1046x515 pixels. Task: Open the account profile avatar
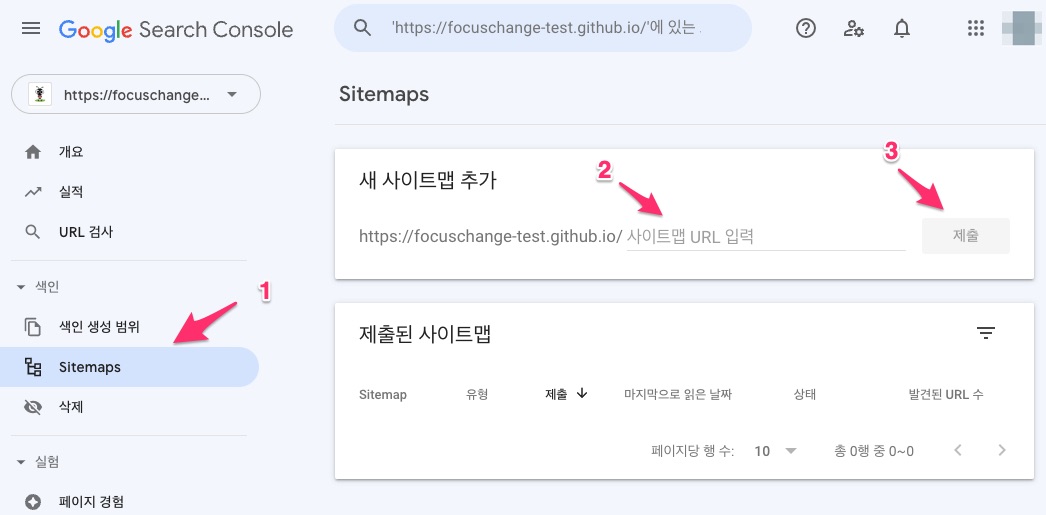pos(1022,28)
